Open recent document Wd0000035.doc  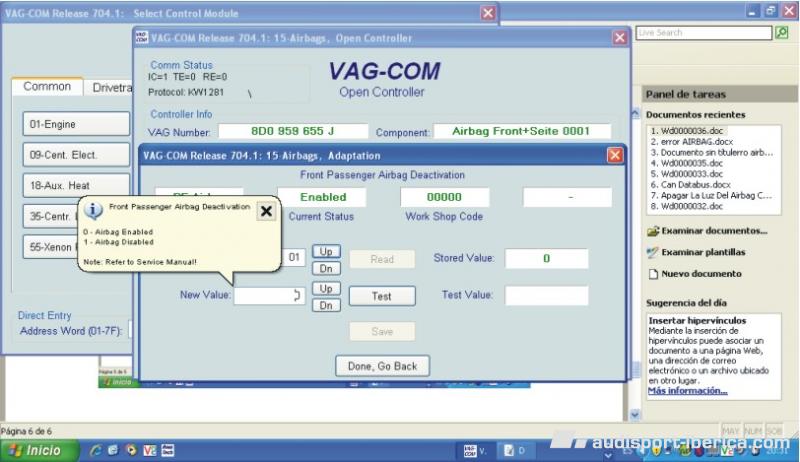[x=687, y=163]
